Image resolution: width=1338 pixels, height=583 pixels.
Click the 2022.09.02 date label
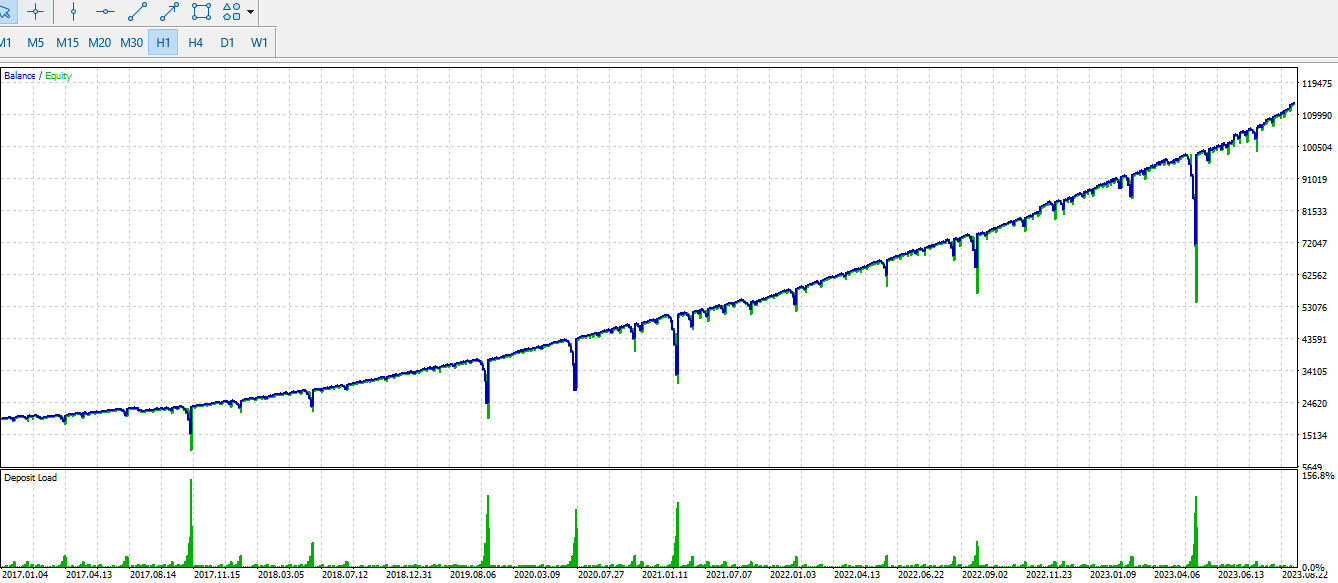[x=985, y=575]
